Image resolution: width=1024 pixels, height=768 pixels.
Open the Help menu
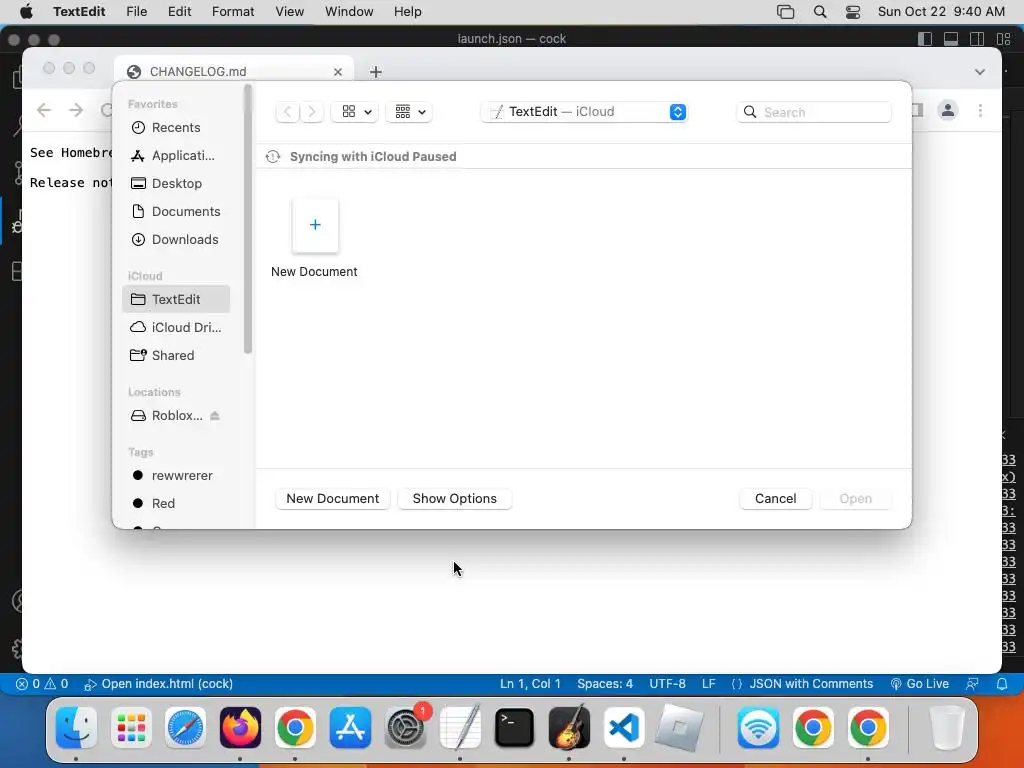point(408,11)
